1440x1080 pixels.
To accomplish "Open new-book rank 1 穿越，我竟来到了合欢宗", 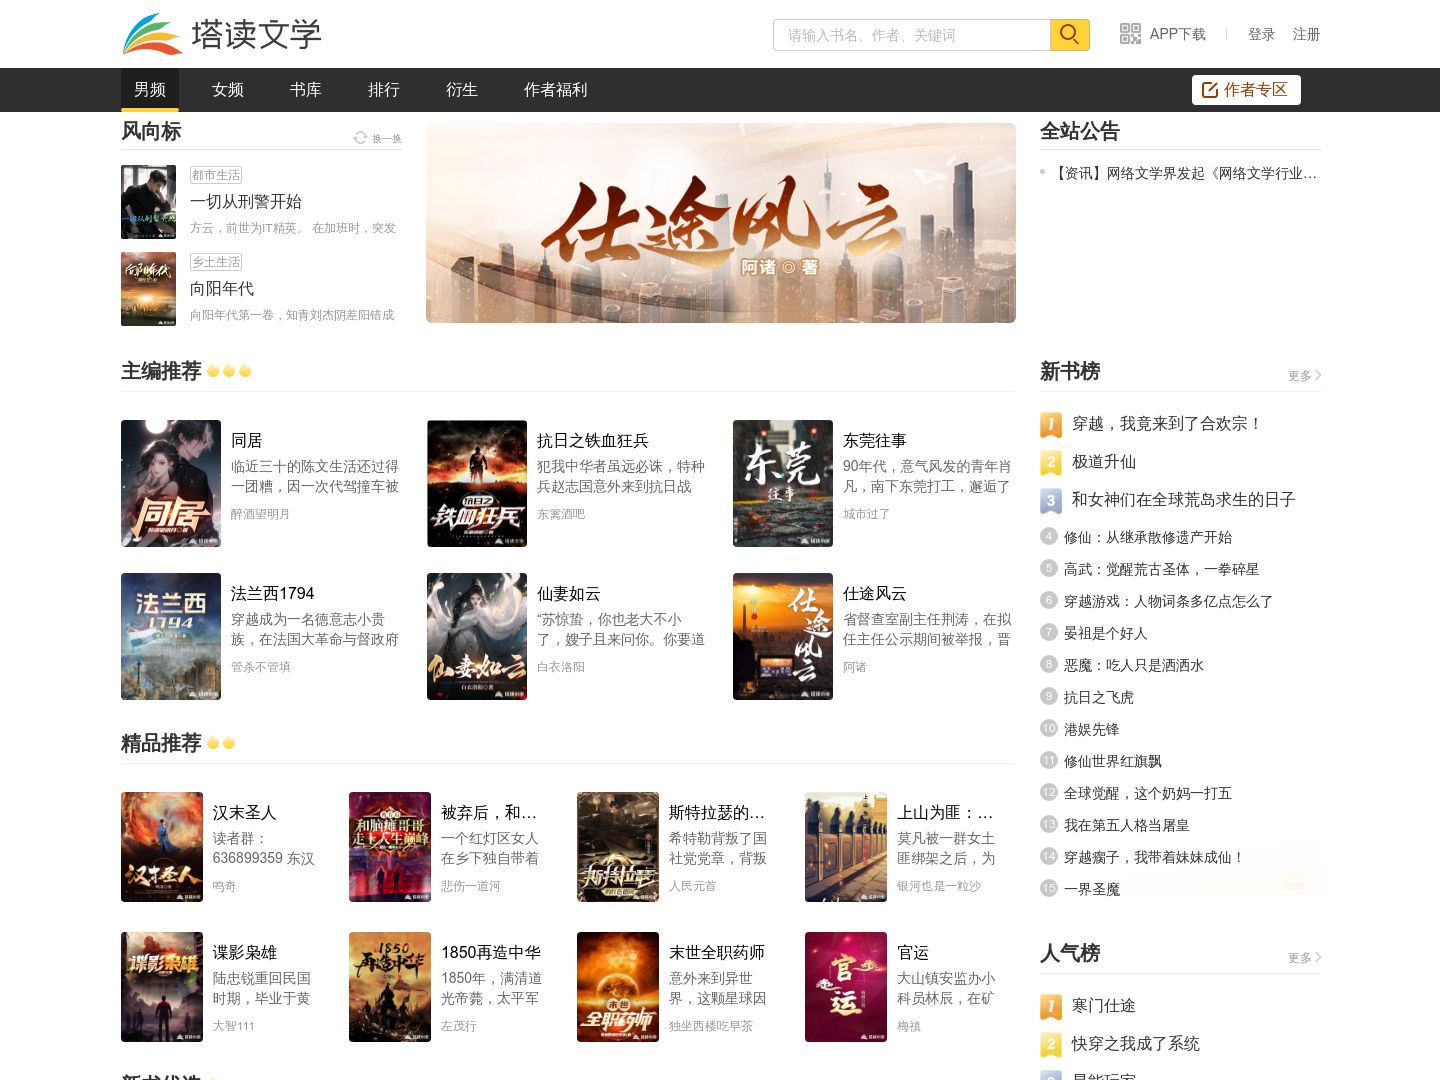I will coord(1167,424).
